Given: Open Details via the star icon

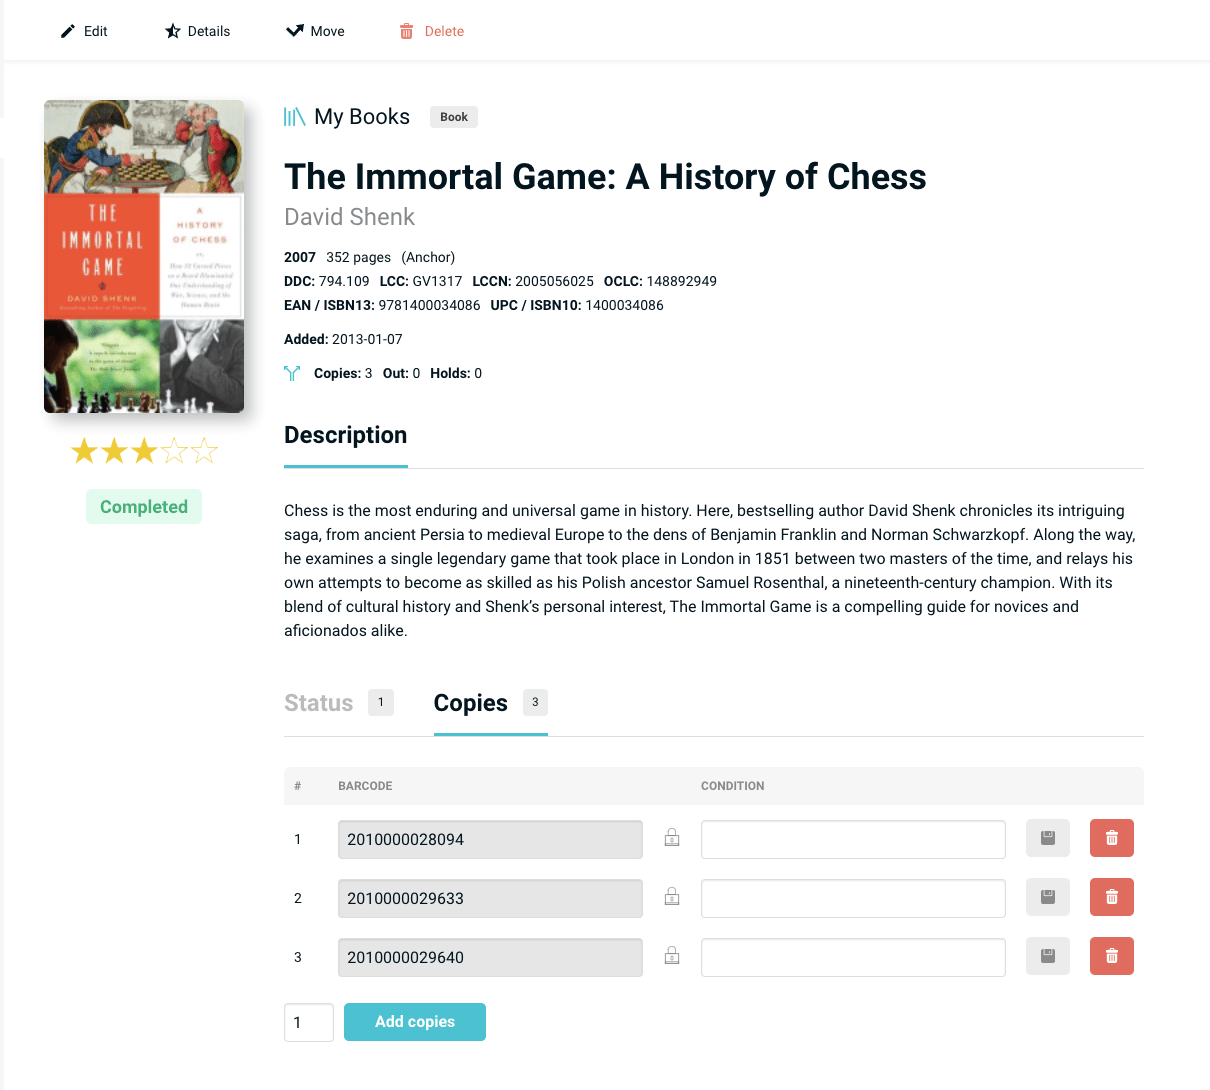Looking at the screenshot, I should (173, 31).
